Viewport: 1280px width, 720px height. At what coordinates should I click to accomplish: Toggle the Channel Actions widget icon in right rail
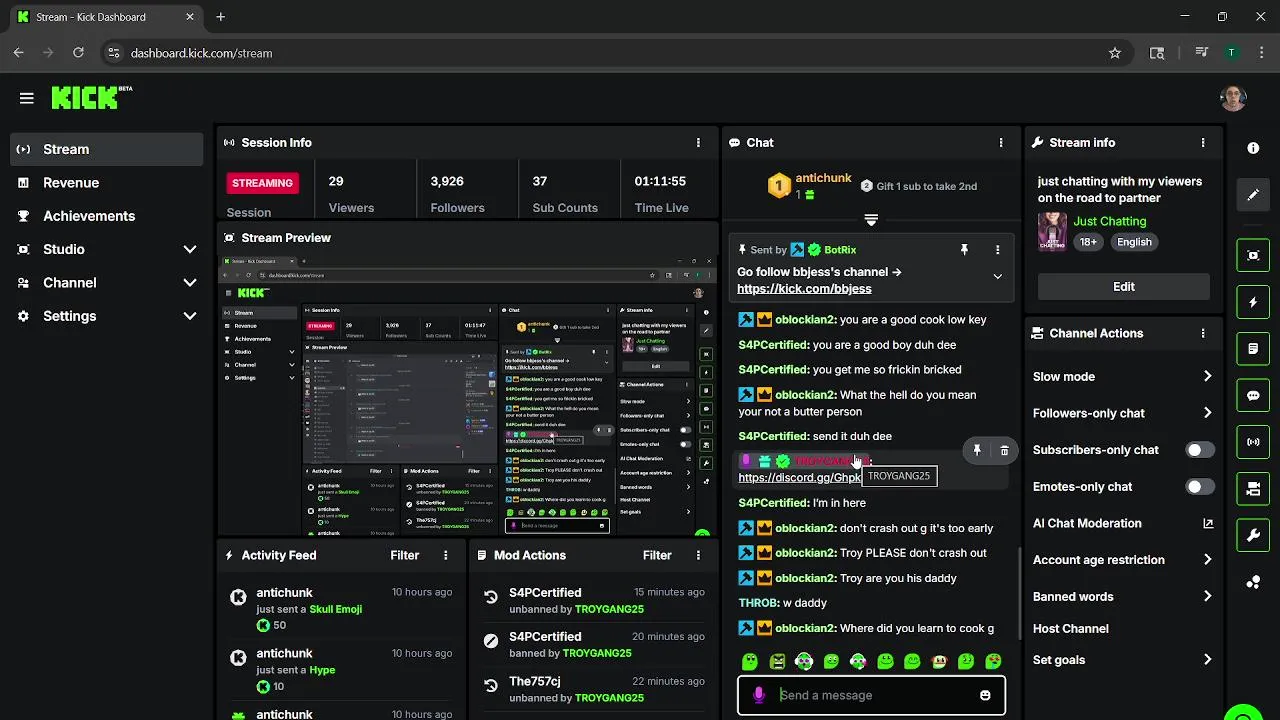[x=1253, y=489]
